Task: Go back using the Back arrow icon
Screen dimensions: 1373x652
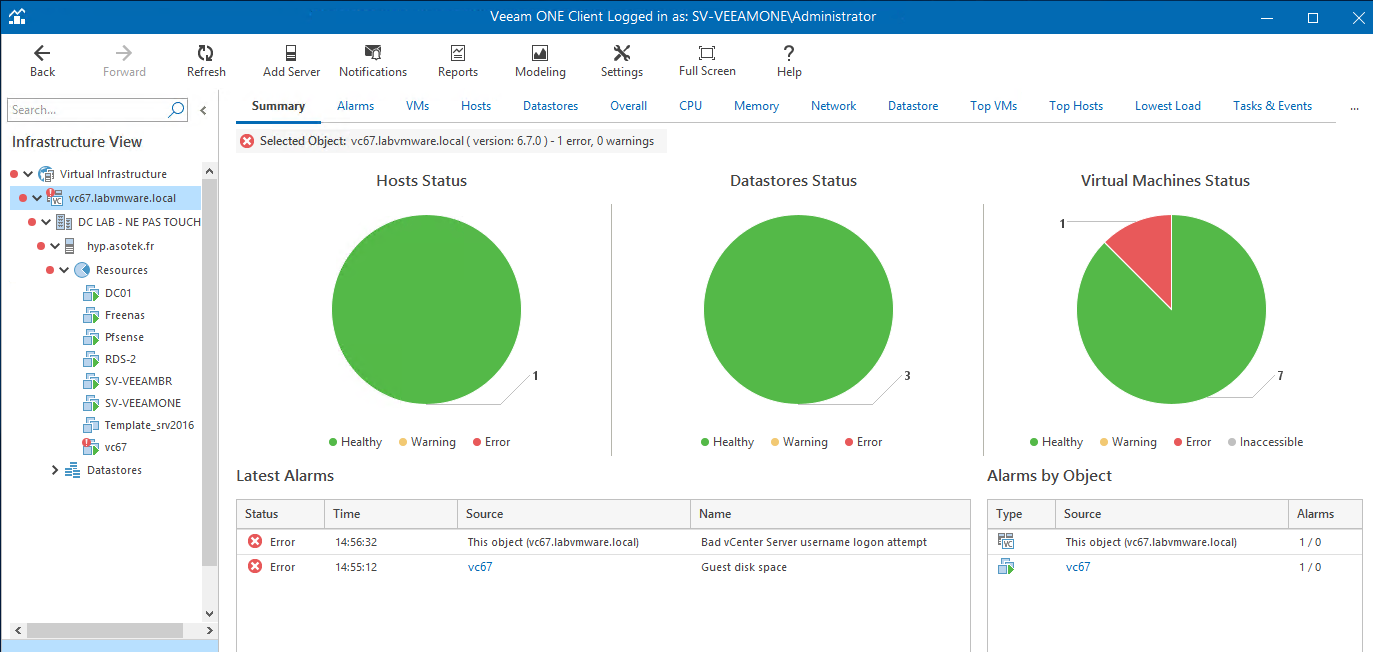Action: 42,53
